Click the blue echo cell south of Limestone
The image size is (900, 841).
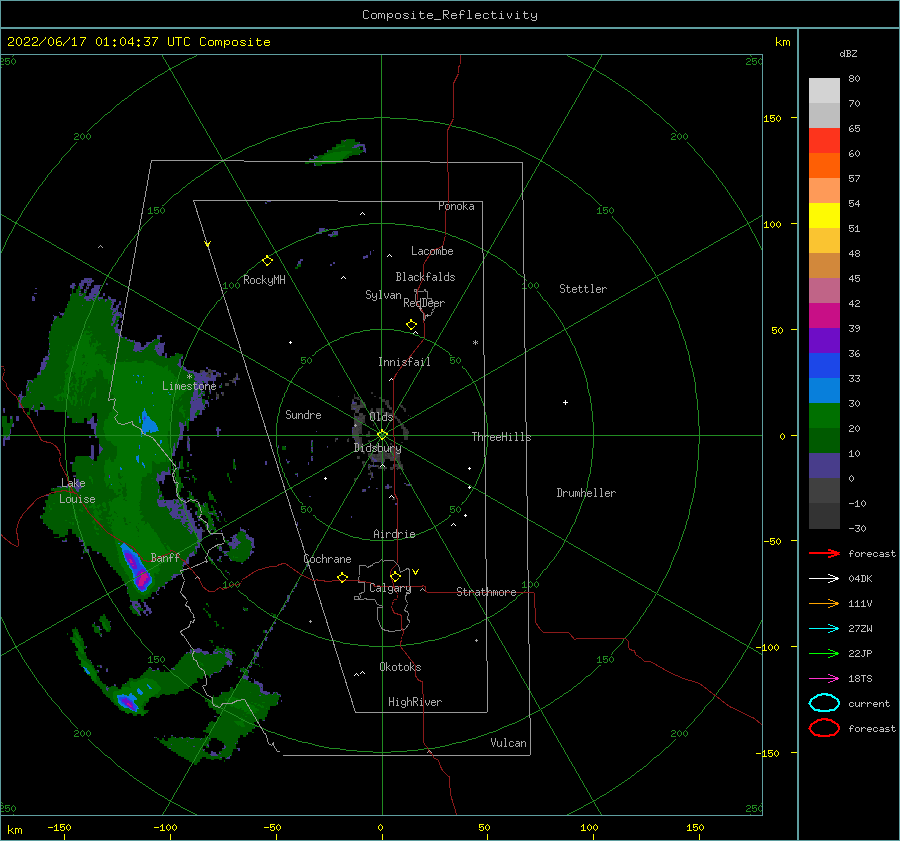[149, 422]
